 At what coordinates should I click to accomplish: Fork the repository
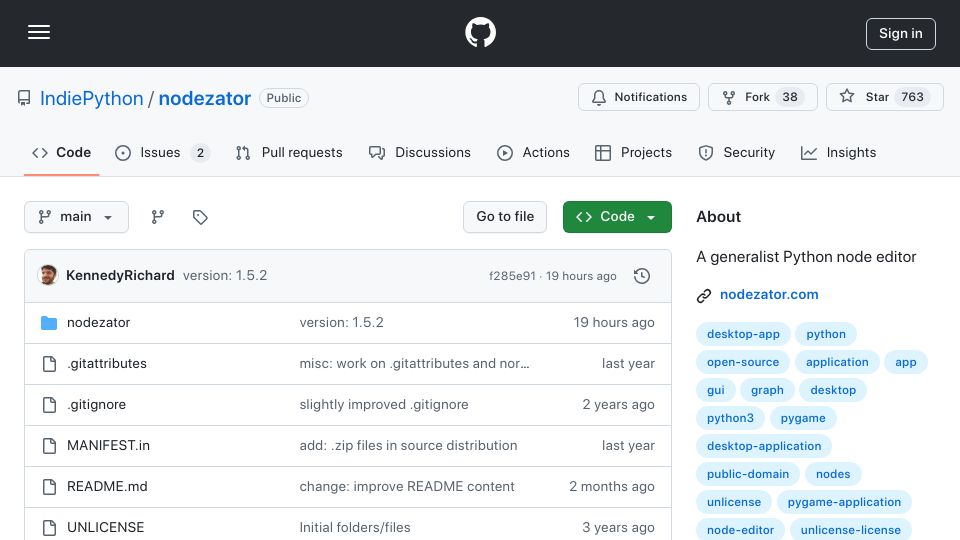pyautogui.click(x=762, y=97)
